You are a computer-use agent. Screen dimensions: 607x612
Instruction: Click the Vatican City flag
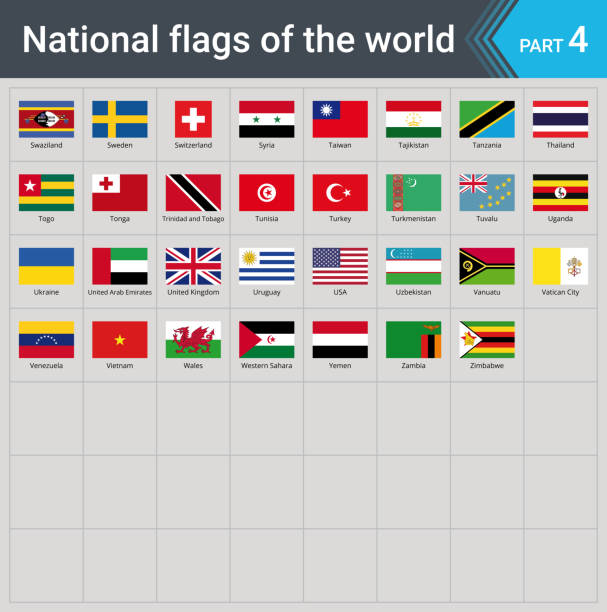pos(560,266)
